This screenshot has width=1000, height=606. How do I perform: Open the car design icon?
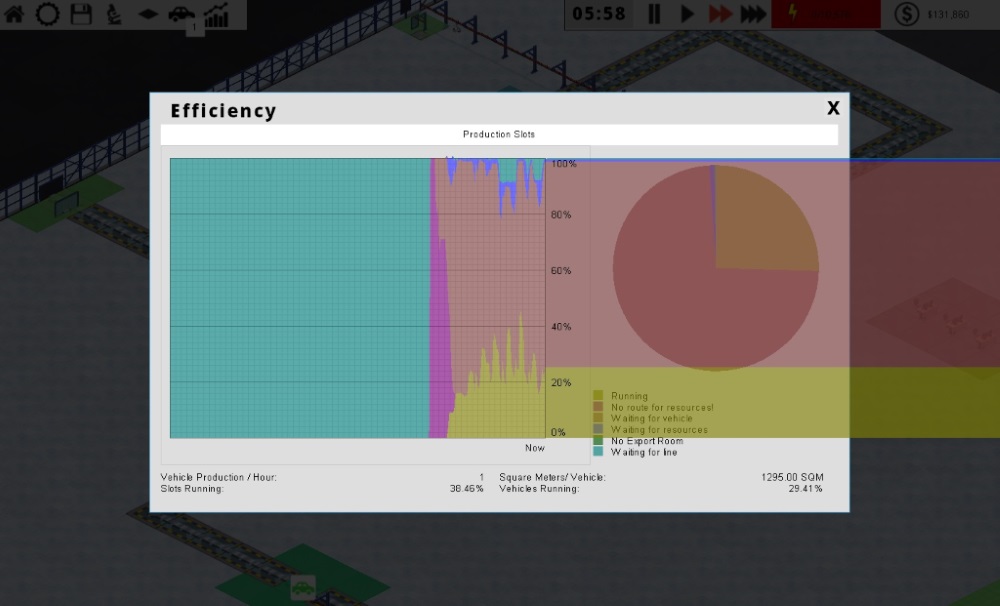pyautogui.click(x=182, y=14)
